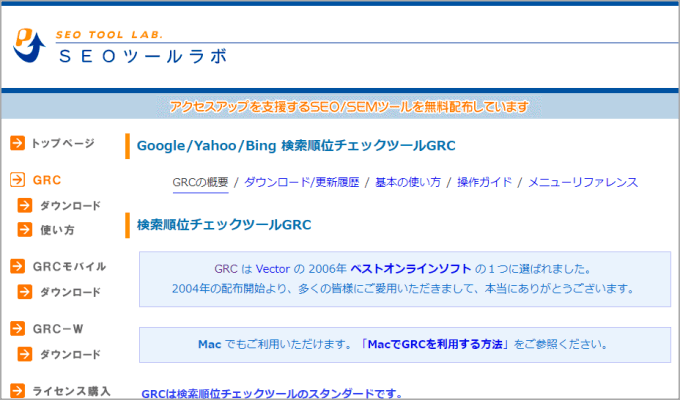Switch to メニューリファレンス tab

583,182
